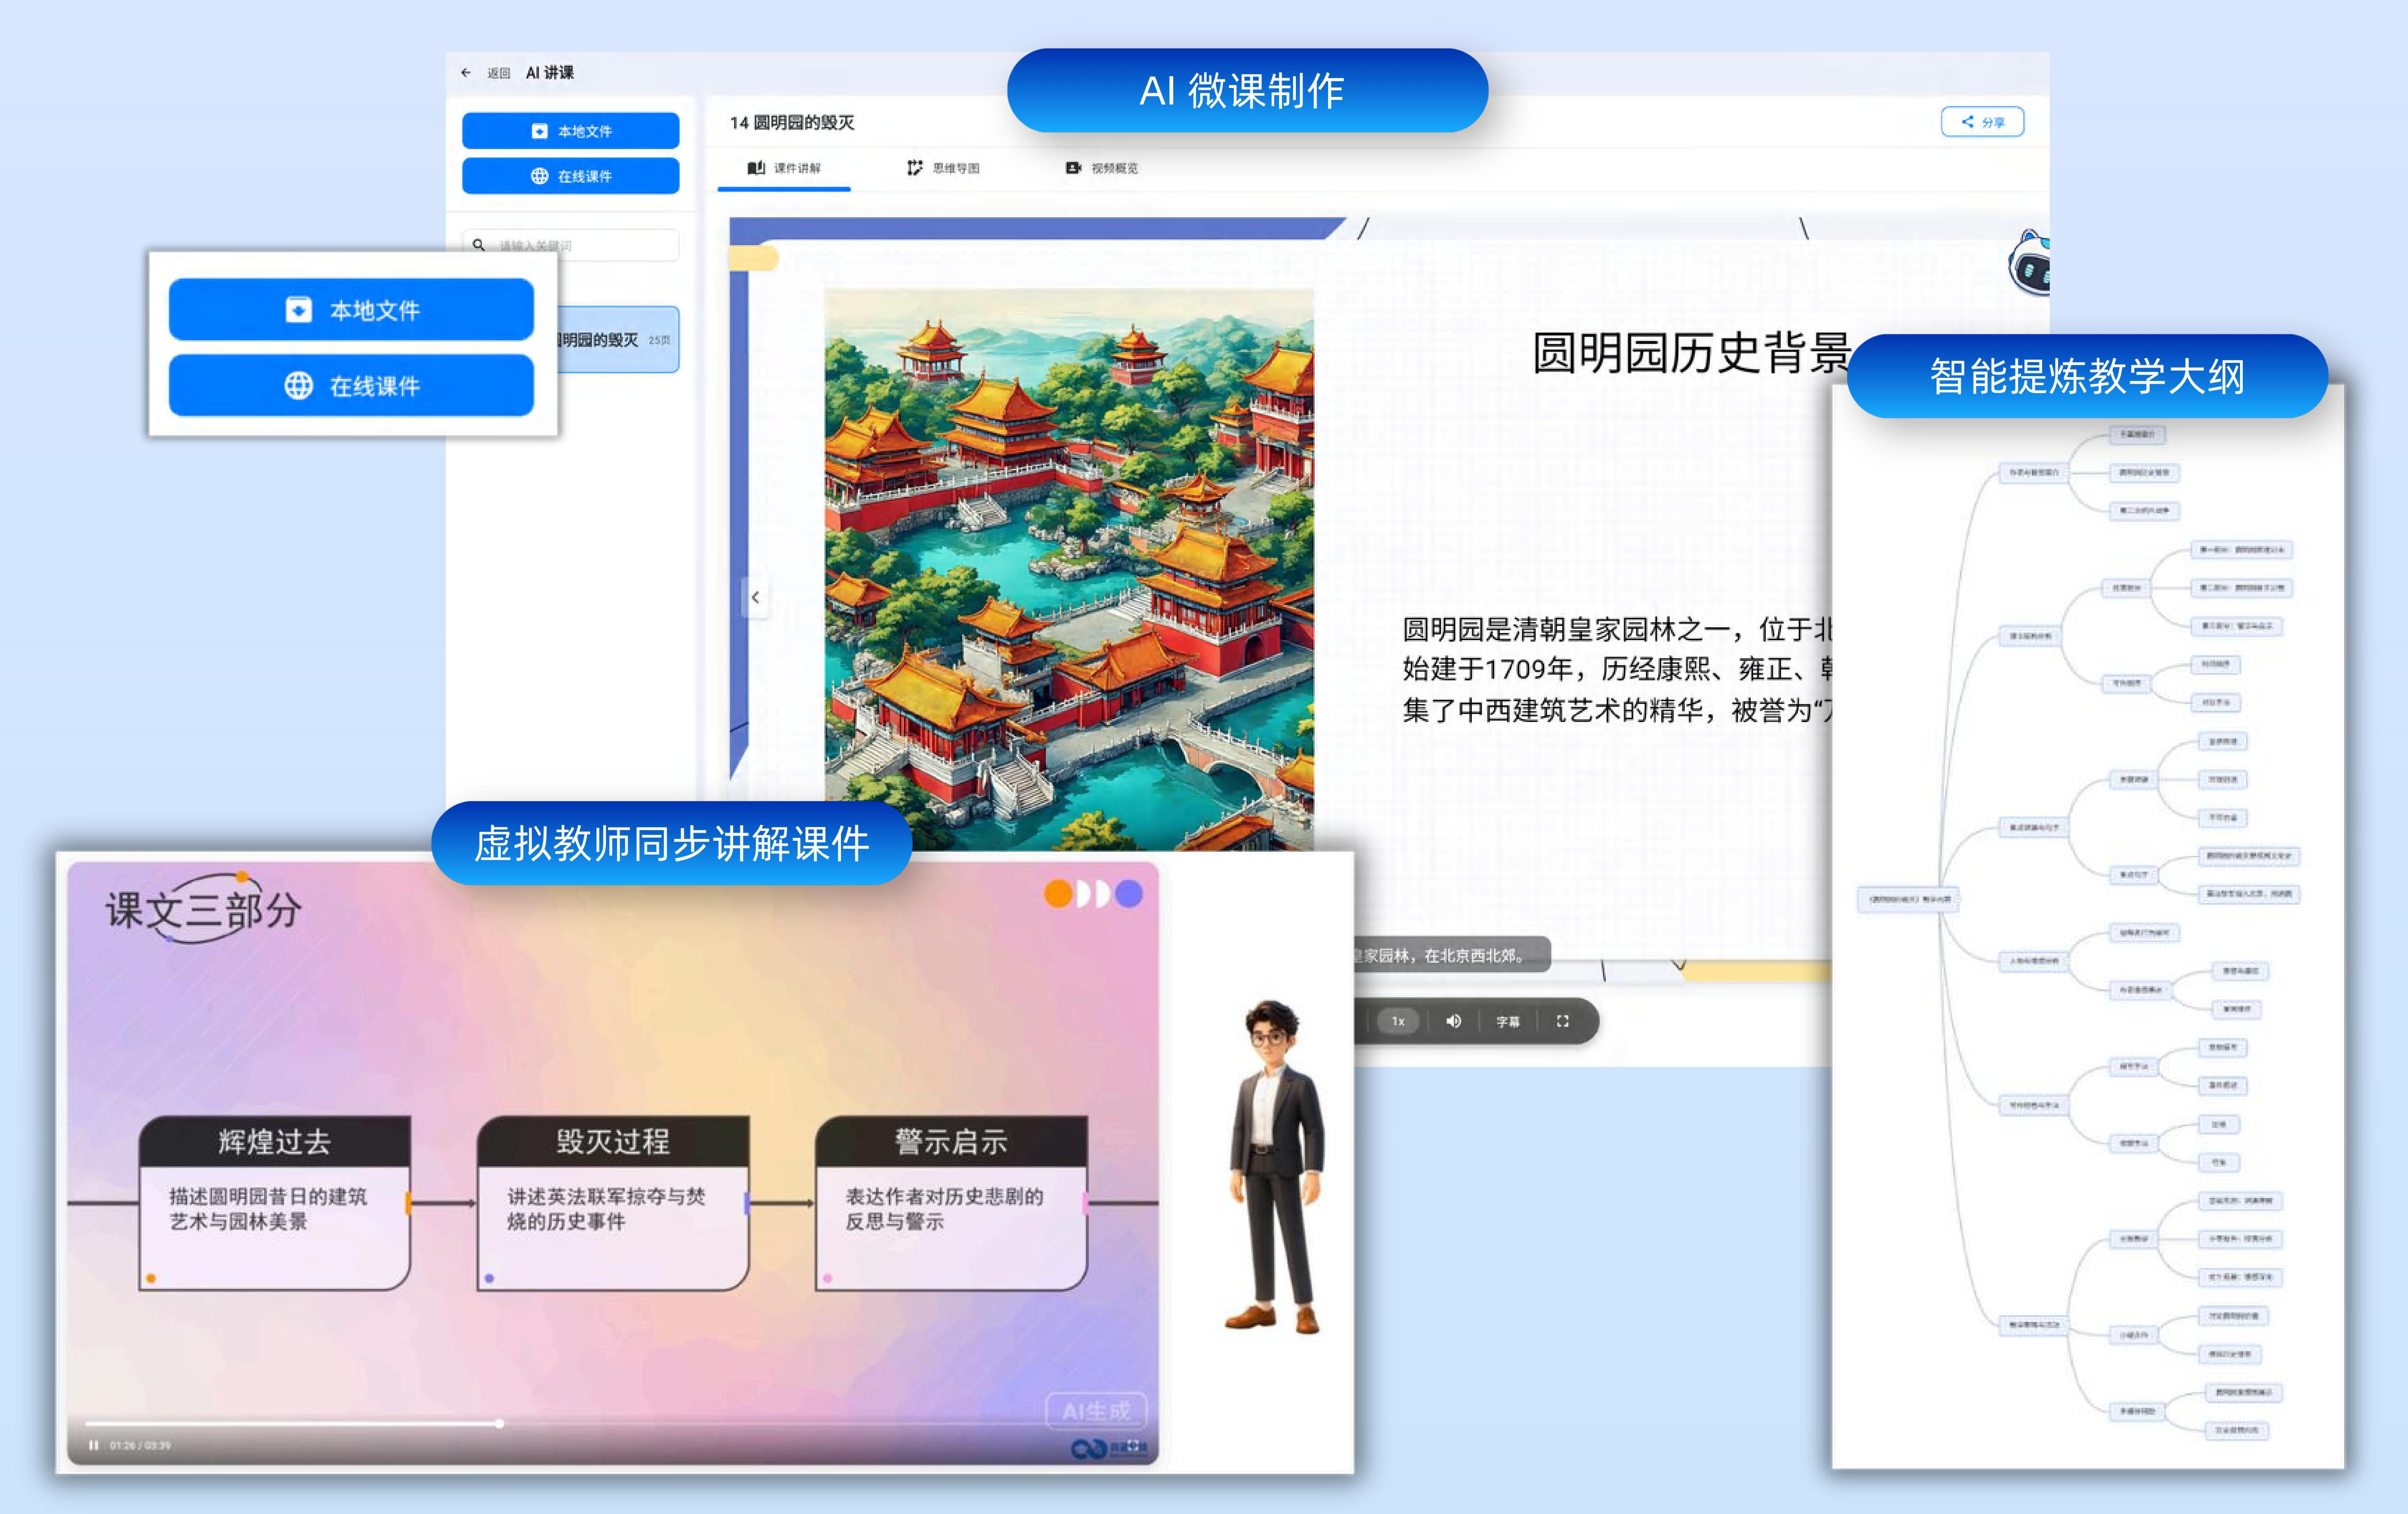Viewport: 2408px width, 1514px height.
Task: Enter fullscreen using the fullscreen icon
Action: coord(1564,1021)
